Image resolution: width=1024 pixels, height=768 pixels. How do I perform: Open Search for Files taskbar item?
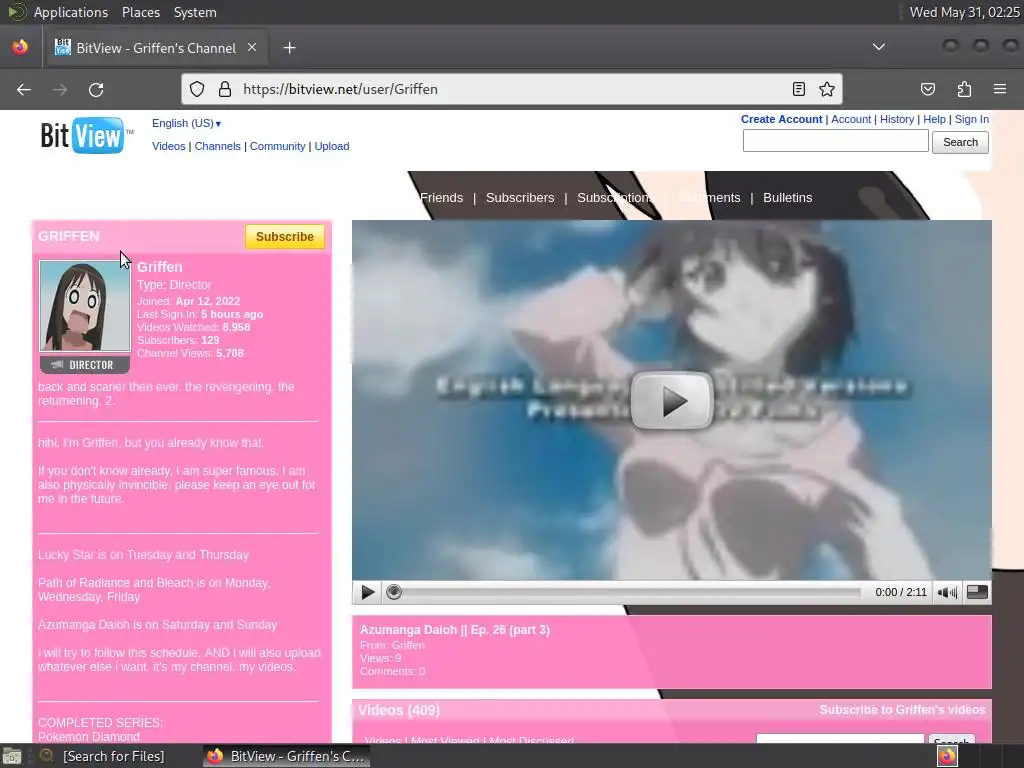104,756
